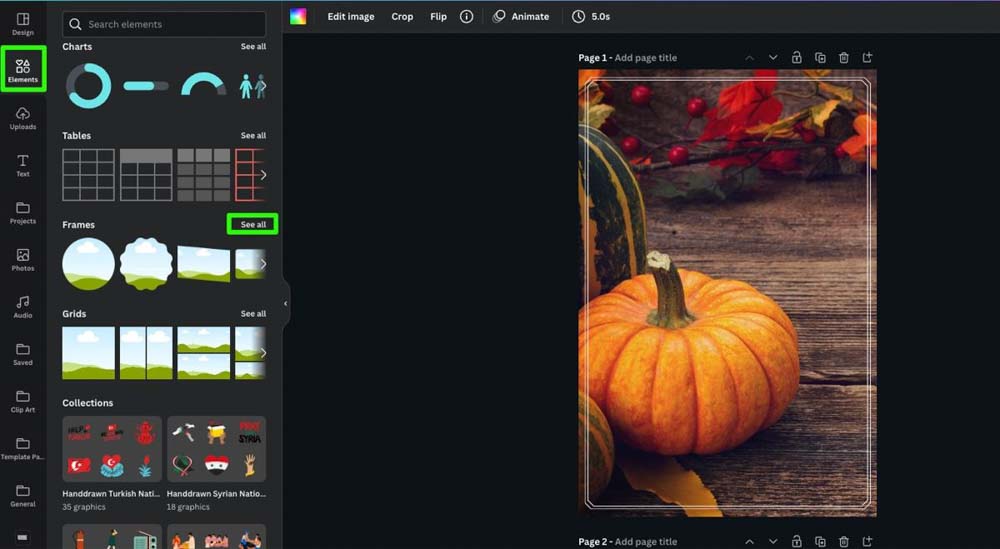Image resolution: width=1000 pixels, height=549 pixels.
Task: Insert the half-dial gauge chart
Action: pyautogui.click(x=203, y=85)
